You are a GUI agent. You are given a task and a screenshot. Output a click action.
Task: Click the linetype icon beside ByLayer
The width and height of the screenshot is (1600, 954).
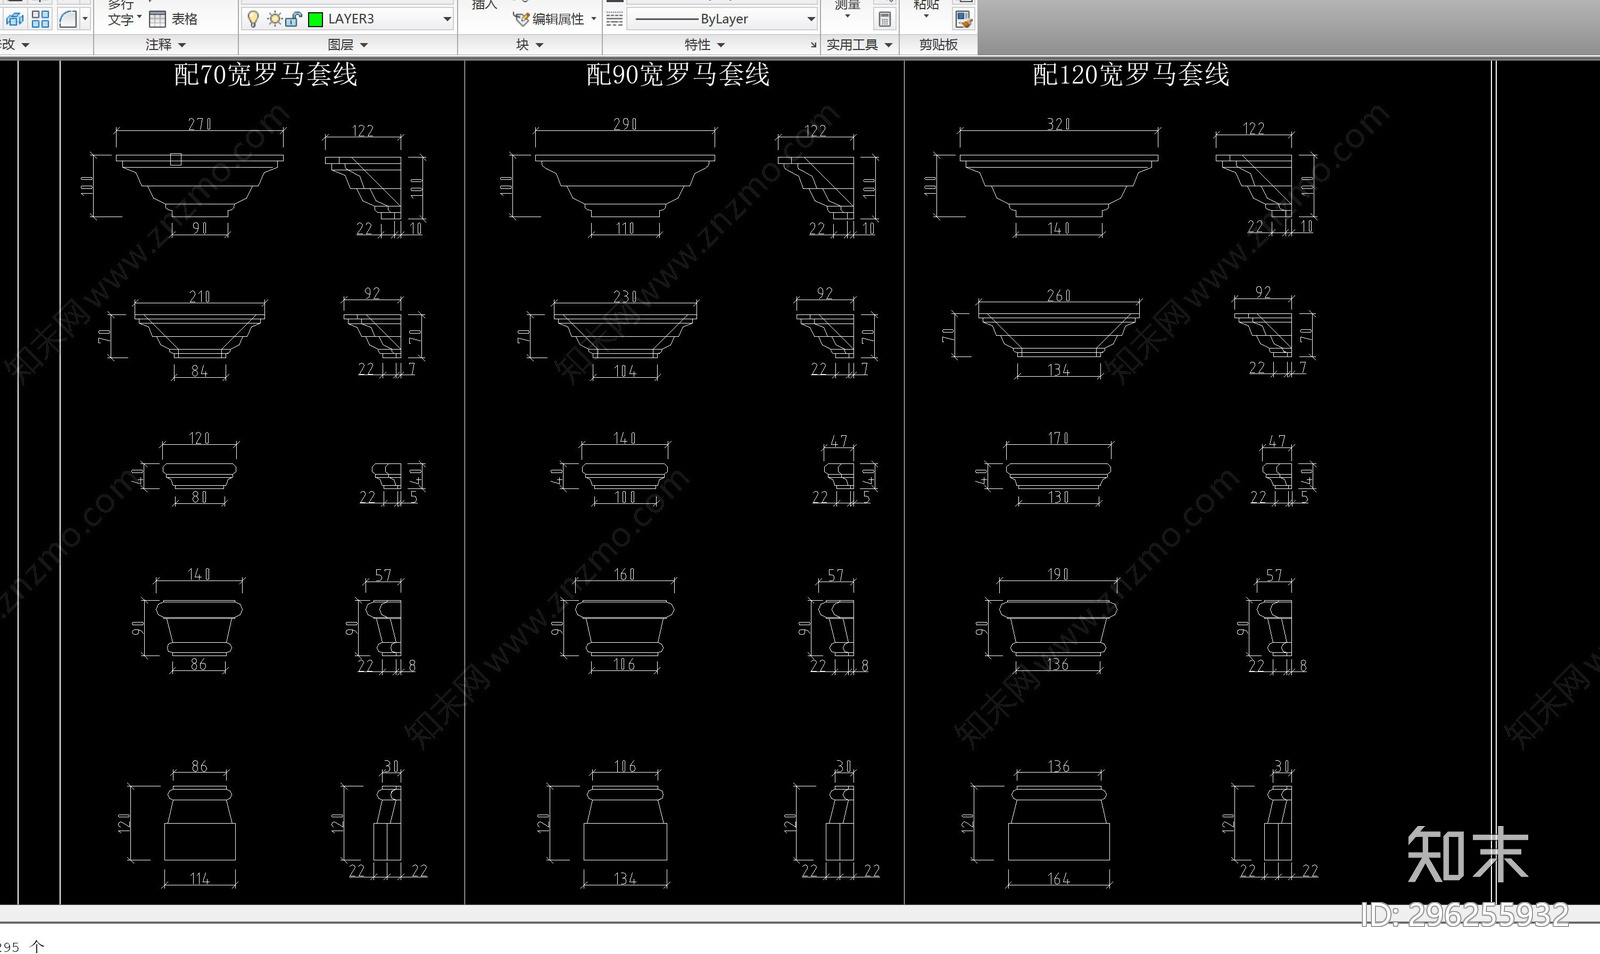click(615, 19)
